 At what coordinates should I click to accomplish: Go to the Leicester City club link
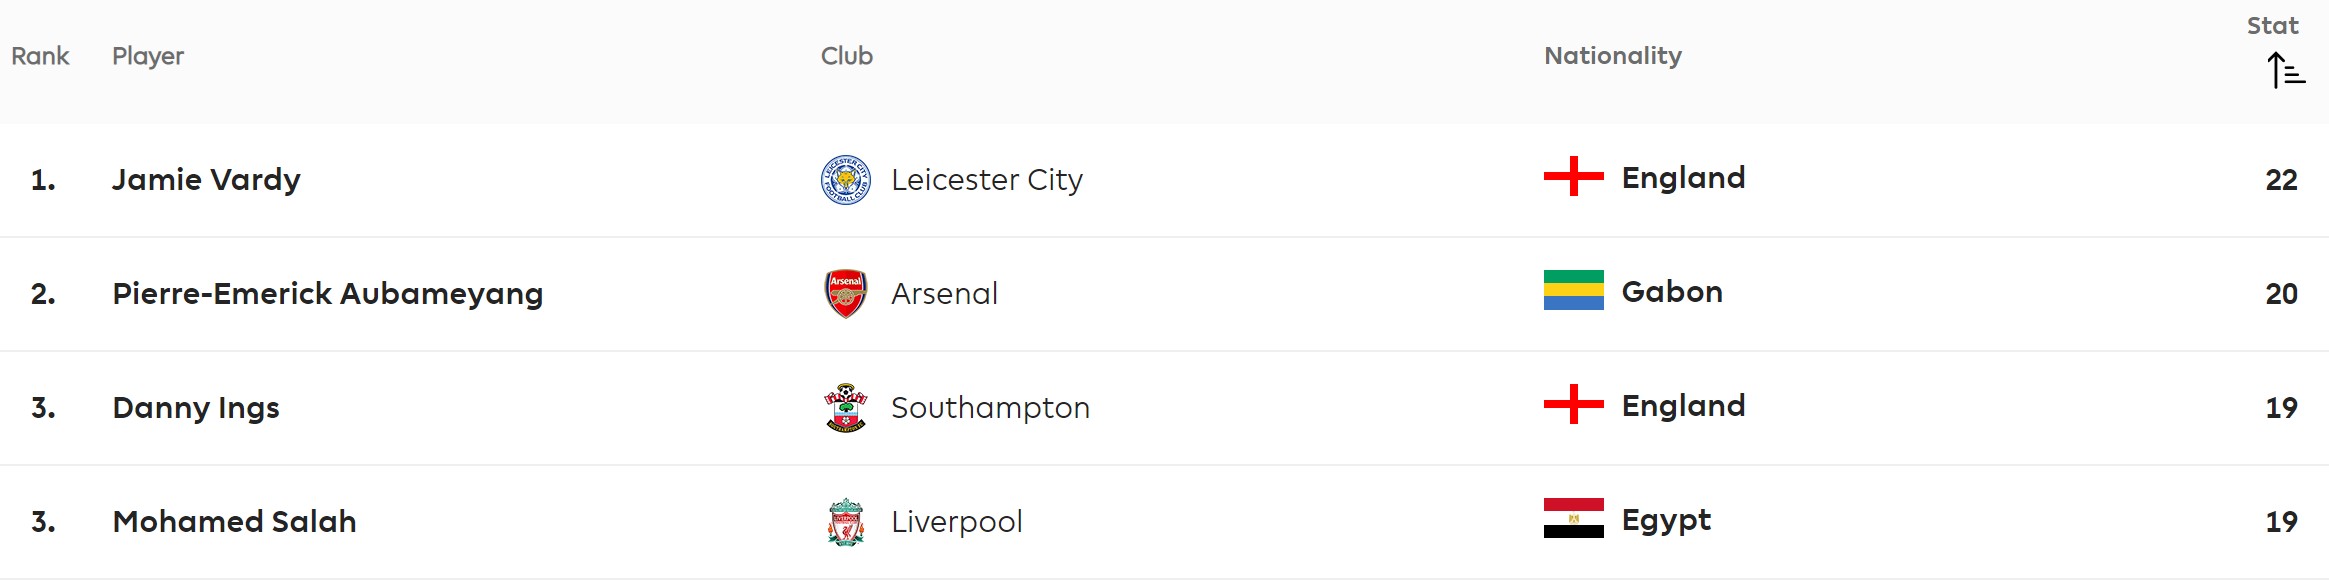987,180
